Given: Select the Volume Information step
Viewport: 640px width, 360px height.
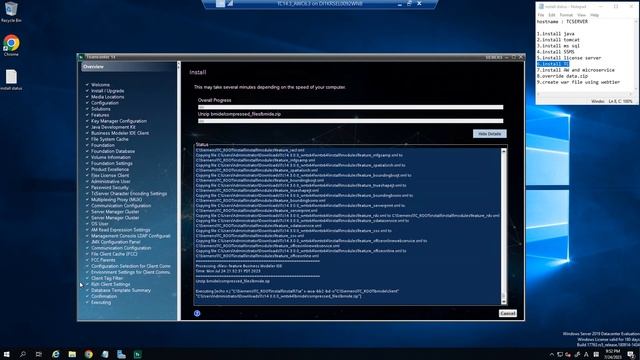Looking at the screenshot, I should [x=111, y=157].
